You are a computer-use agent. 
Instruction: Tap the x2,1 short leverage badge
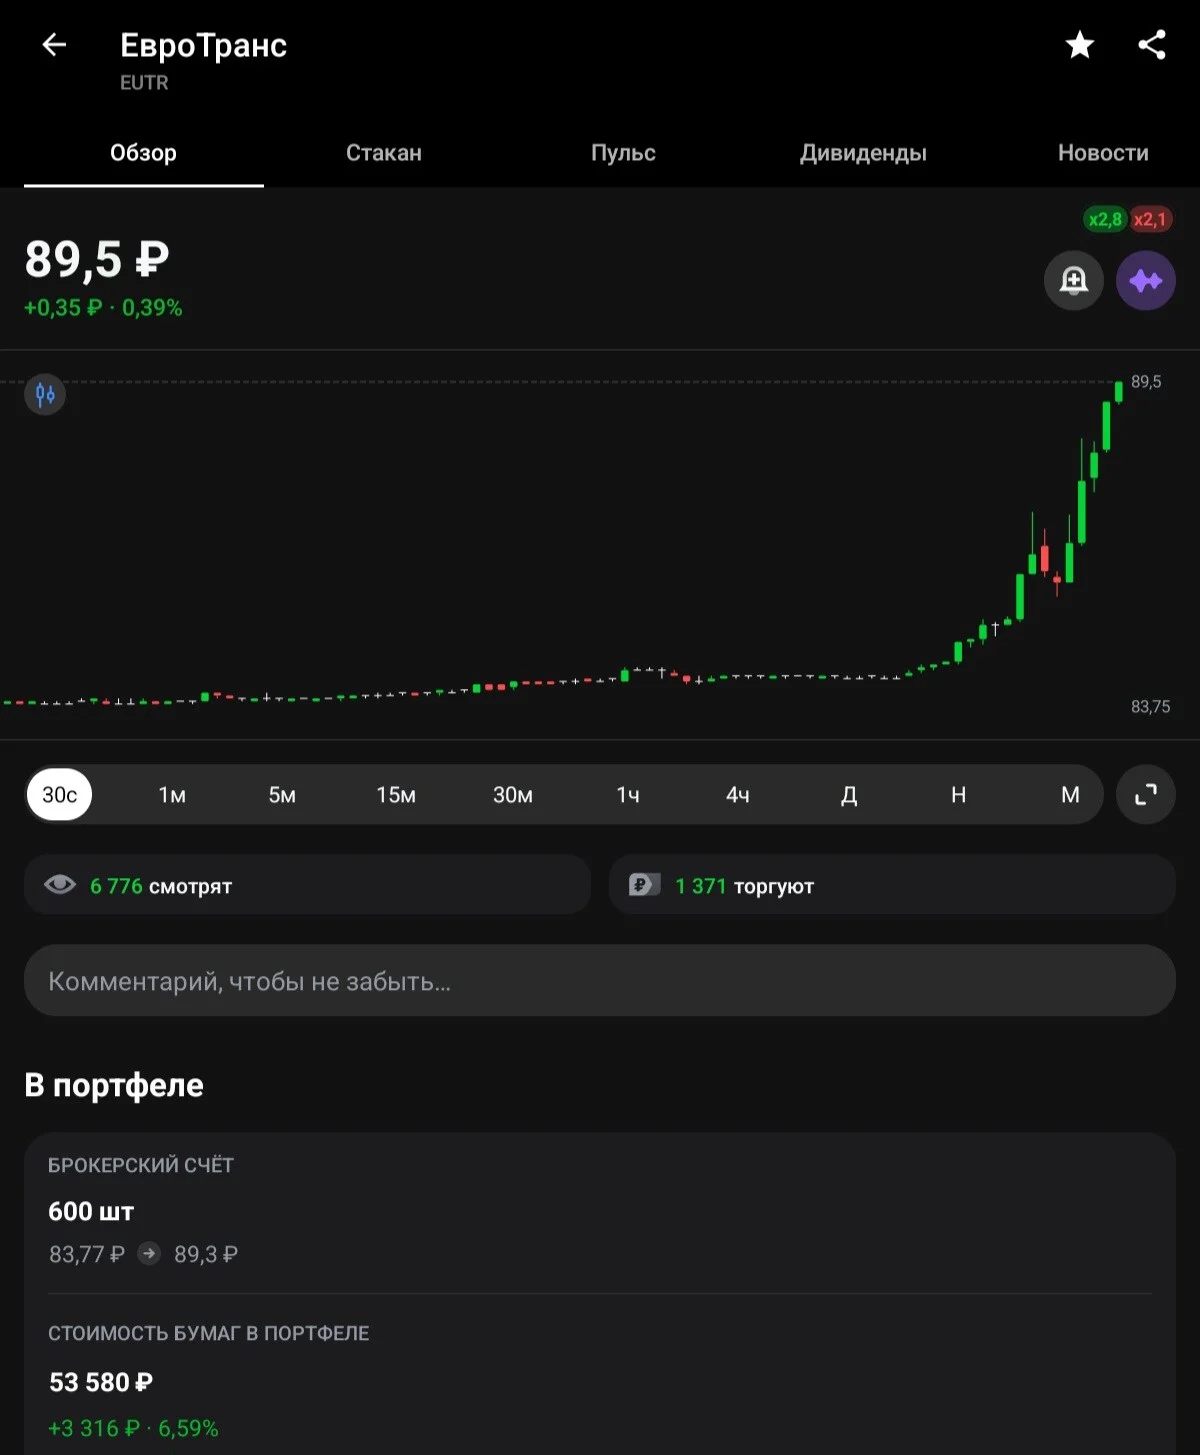tap(1150, 219)
